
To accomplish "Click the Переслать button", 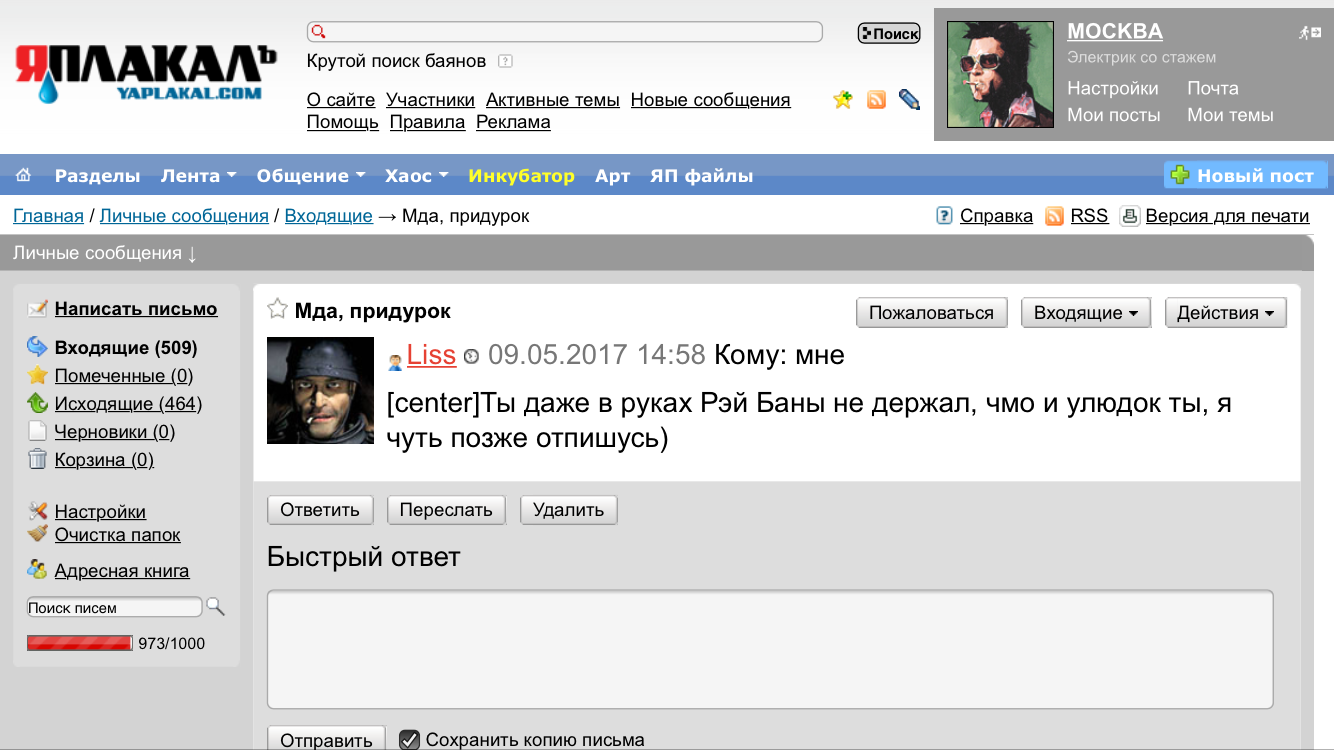I will tap(446, 510).
